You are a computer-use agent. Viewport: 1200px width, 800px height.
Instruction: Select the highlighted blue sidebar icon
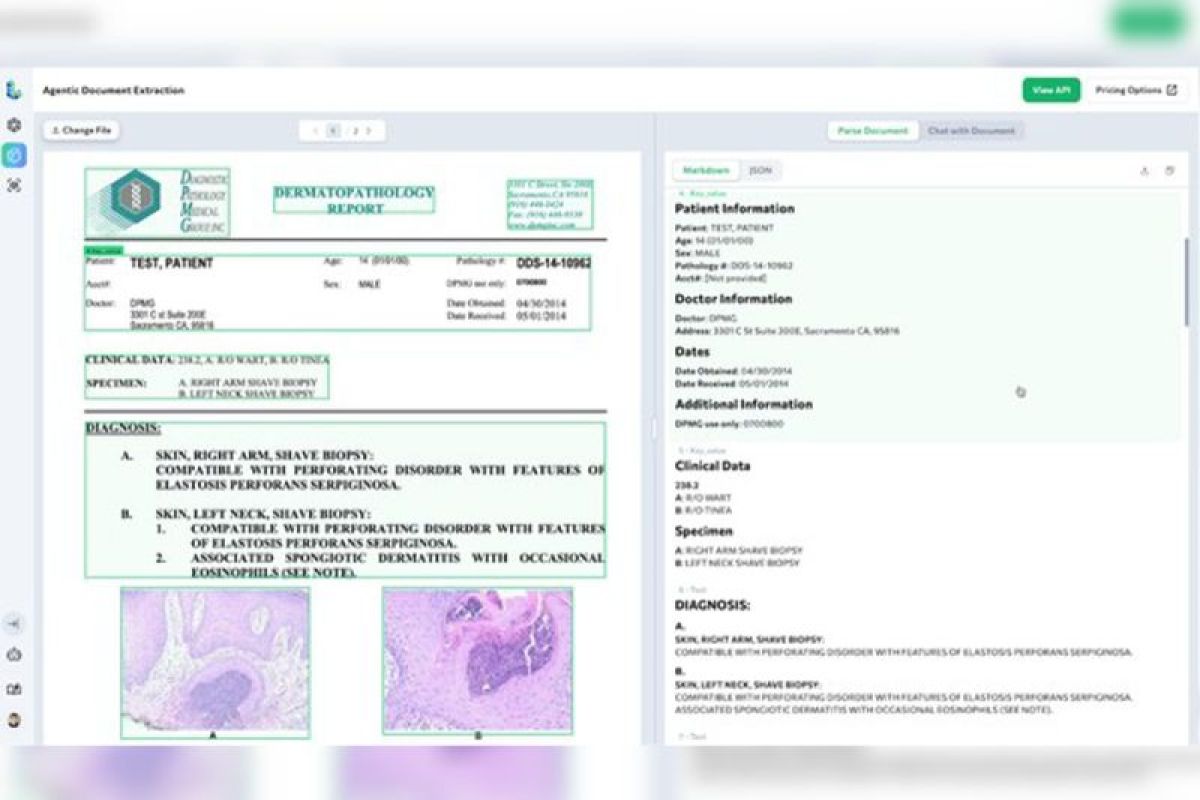[14, 155]
